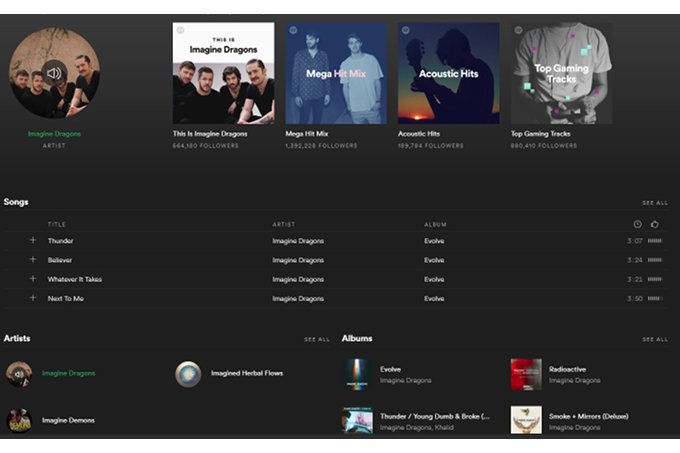Click the 1,392,228 followers count text

(x=321, y=146)
